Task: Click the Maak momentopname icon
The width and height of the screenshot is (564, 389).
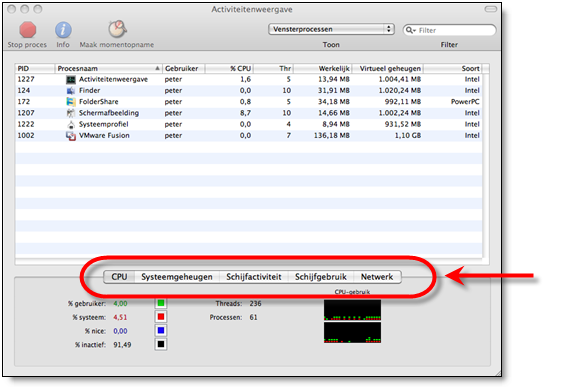Action: [x=117, y=29]
